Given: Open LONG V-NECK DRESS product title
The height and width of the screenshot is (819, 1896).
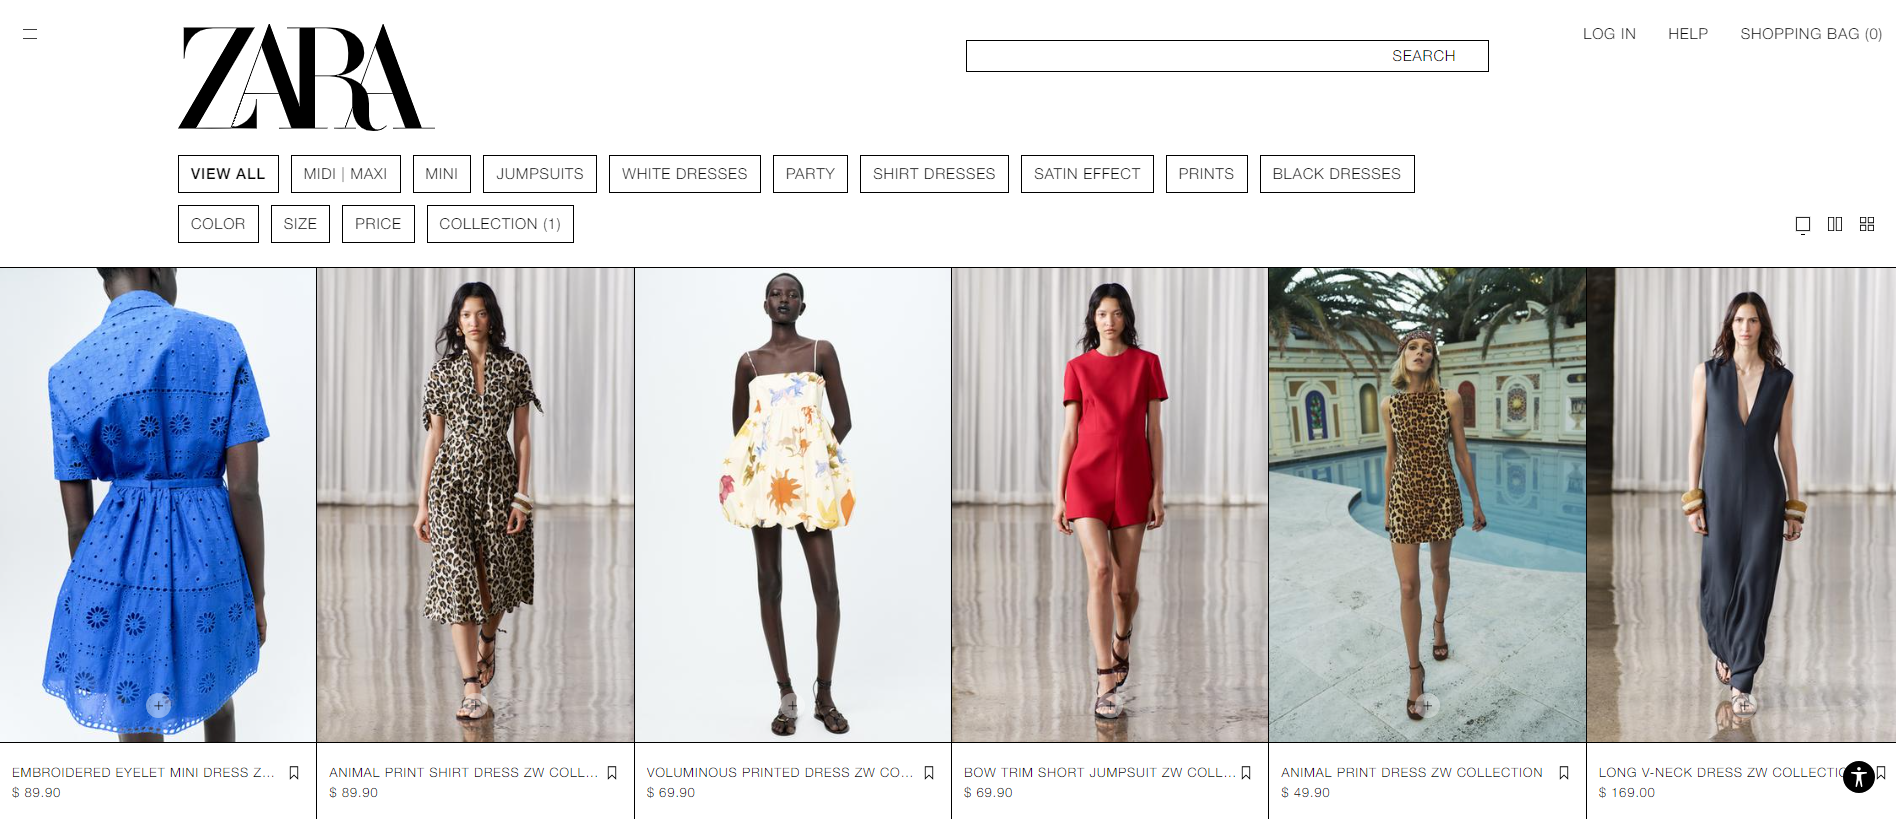Looking at the screenshot, I should pos(1721,773).
